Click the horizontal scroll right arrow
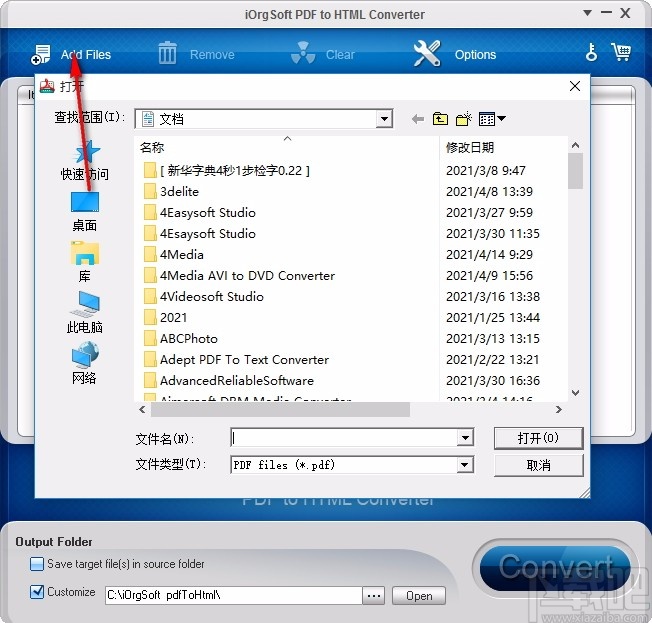Viewport: 652px width, 623px height. (559, 410)
